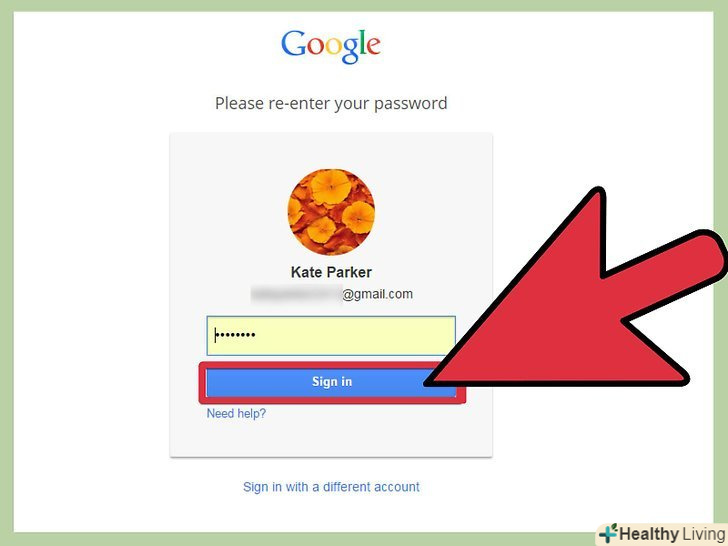728x546 pixels.
Task: Click empty card space below Need help?
Action: pyautogui.click(x=331, y=439)
